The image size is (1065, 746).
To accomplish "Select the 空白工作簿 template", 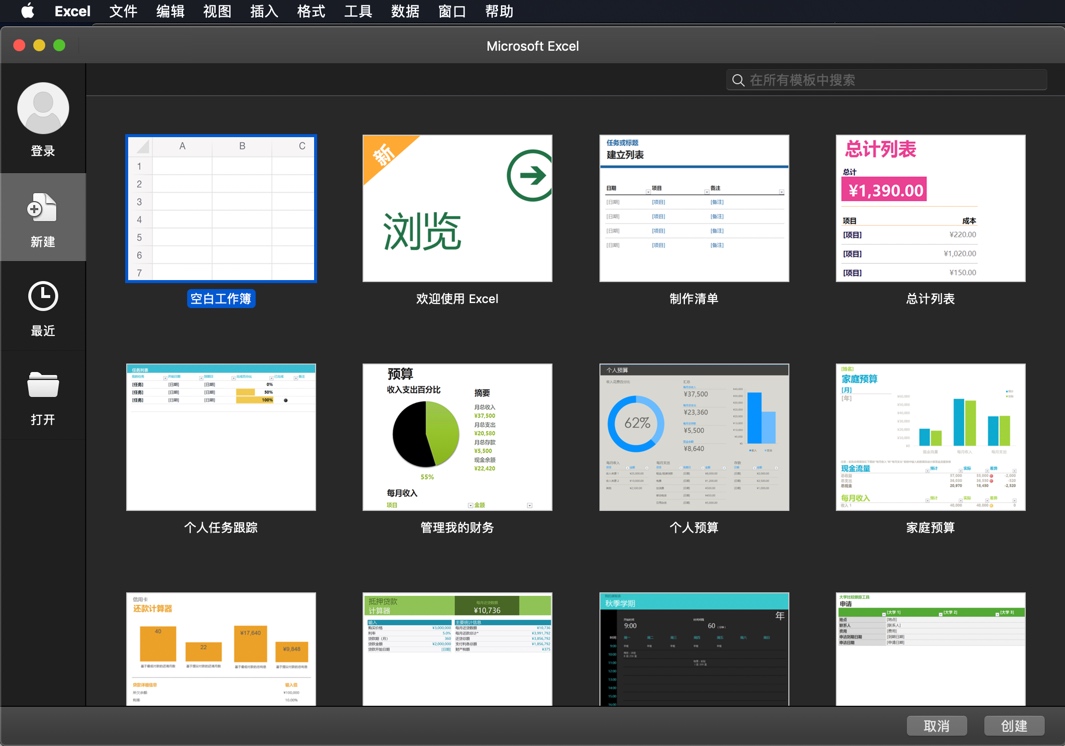I will tap(220, 207).
